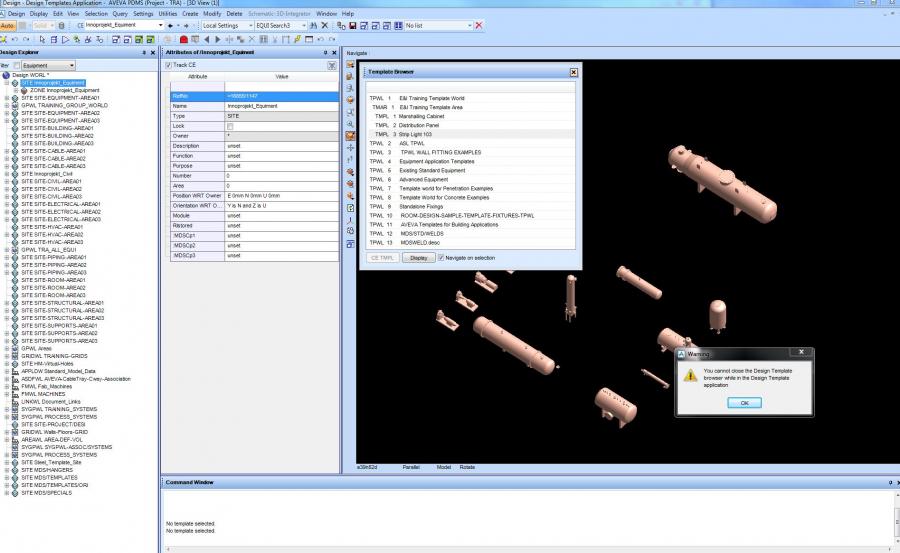Click the yellow link icon in second toolbar
This screenshot has width=900, height=553.
point(297,40)
